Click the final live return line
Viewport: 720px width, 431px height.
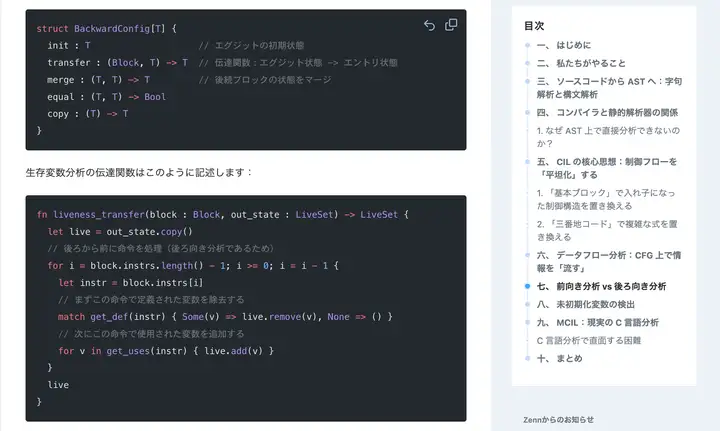coord(58,385)
